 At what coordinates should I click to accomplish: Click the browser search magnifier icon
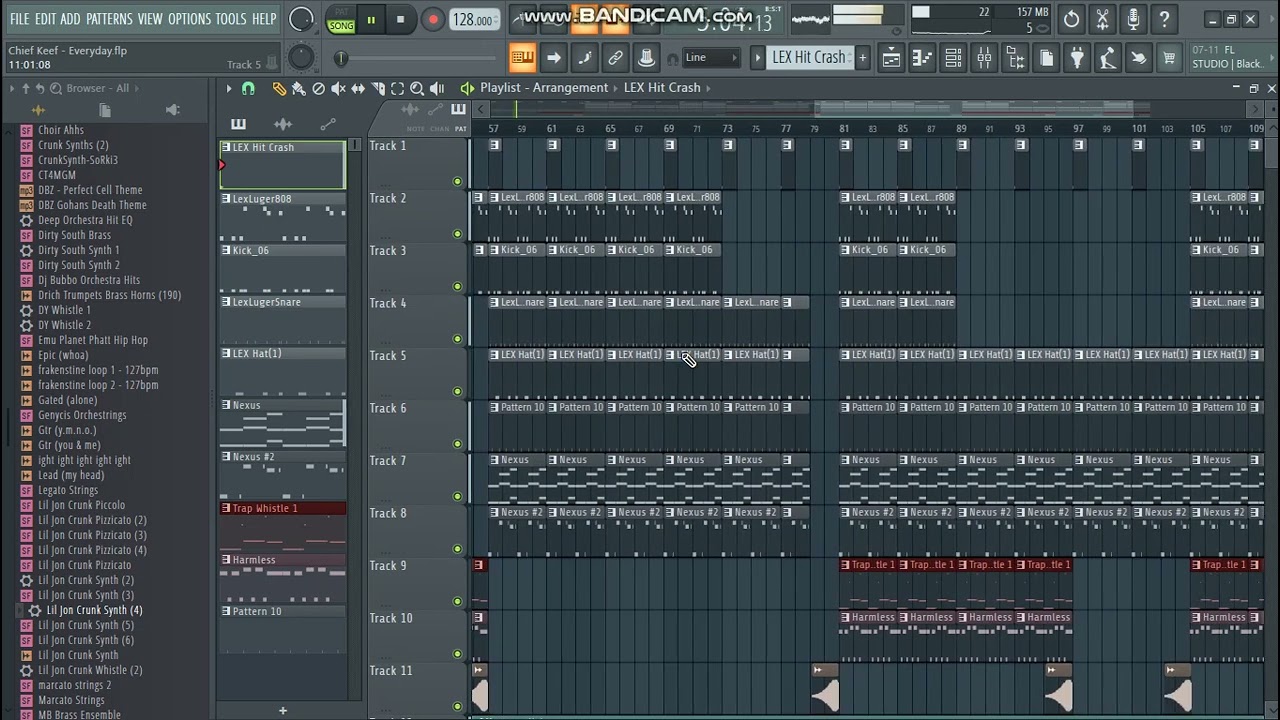click(56, 88)
